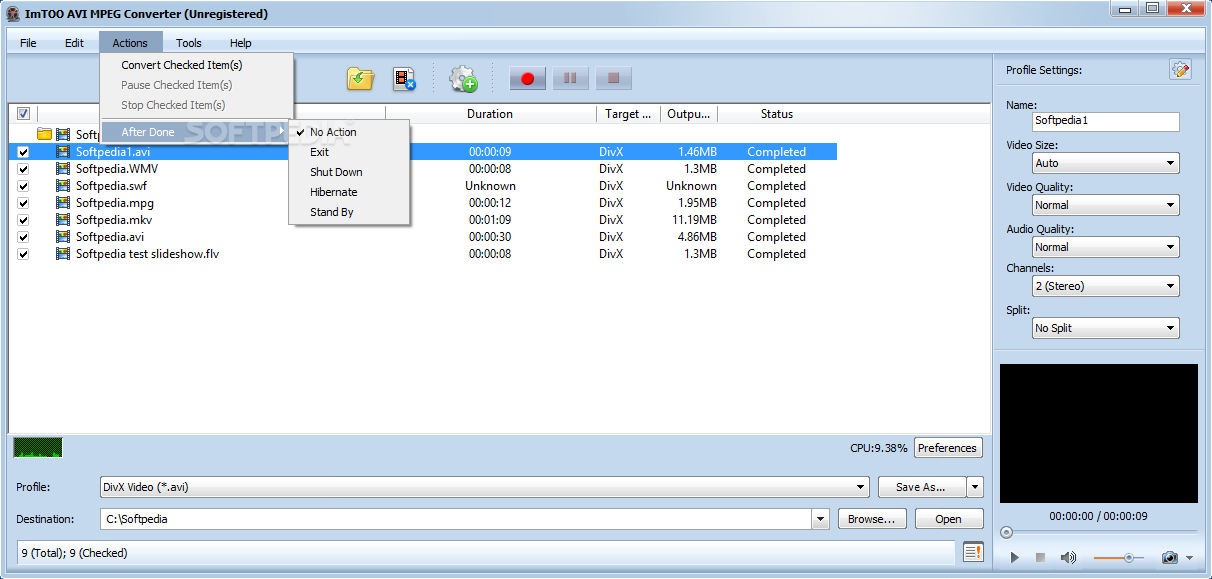1212x579 pixels.
Task: Start converting with the red record button
Action: tap(528, 78)
